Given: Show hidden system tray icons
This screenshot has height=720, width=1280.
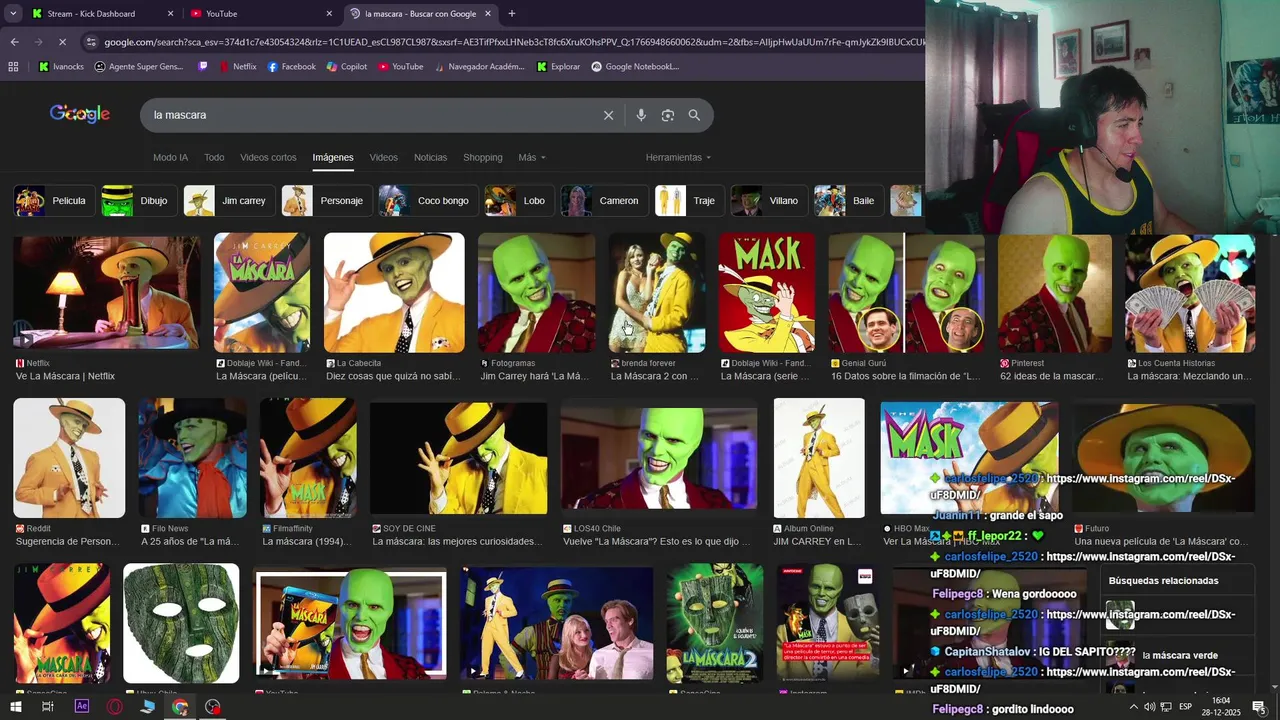Looking at the screenshot, I should [x=1133, y=707].
